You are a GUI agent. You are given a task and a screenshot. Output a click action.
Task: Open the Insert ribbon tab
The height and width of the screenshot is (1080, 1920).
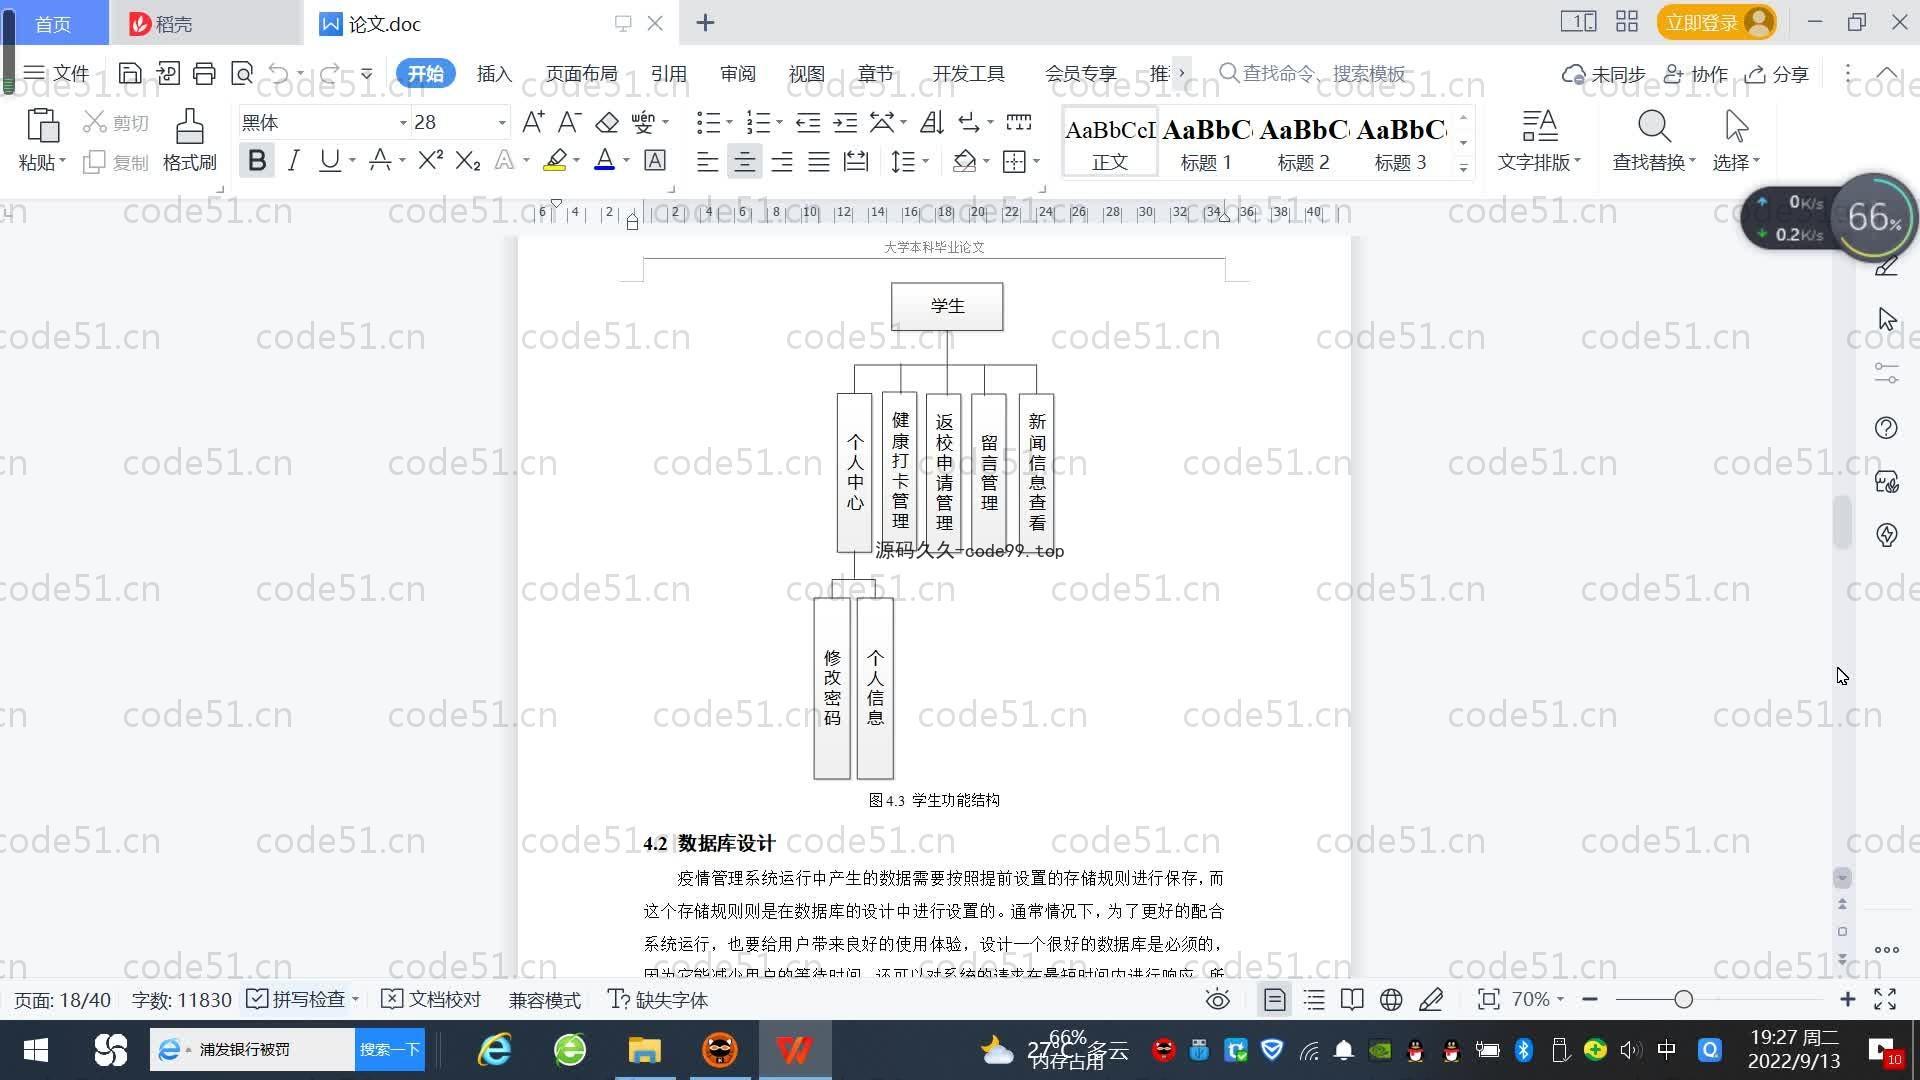[x=494, y=74]
